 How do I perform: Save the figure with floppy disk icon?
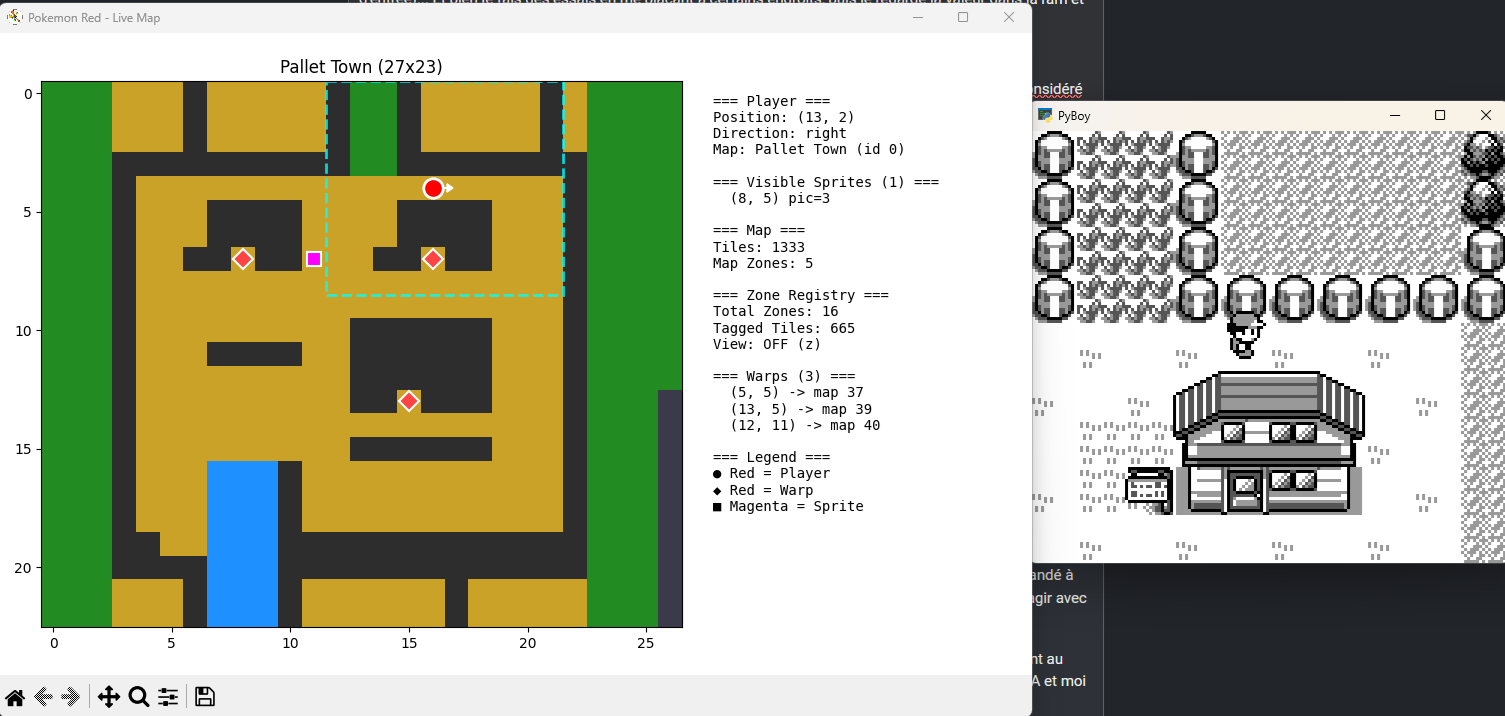[204, 697]
